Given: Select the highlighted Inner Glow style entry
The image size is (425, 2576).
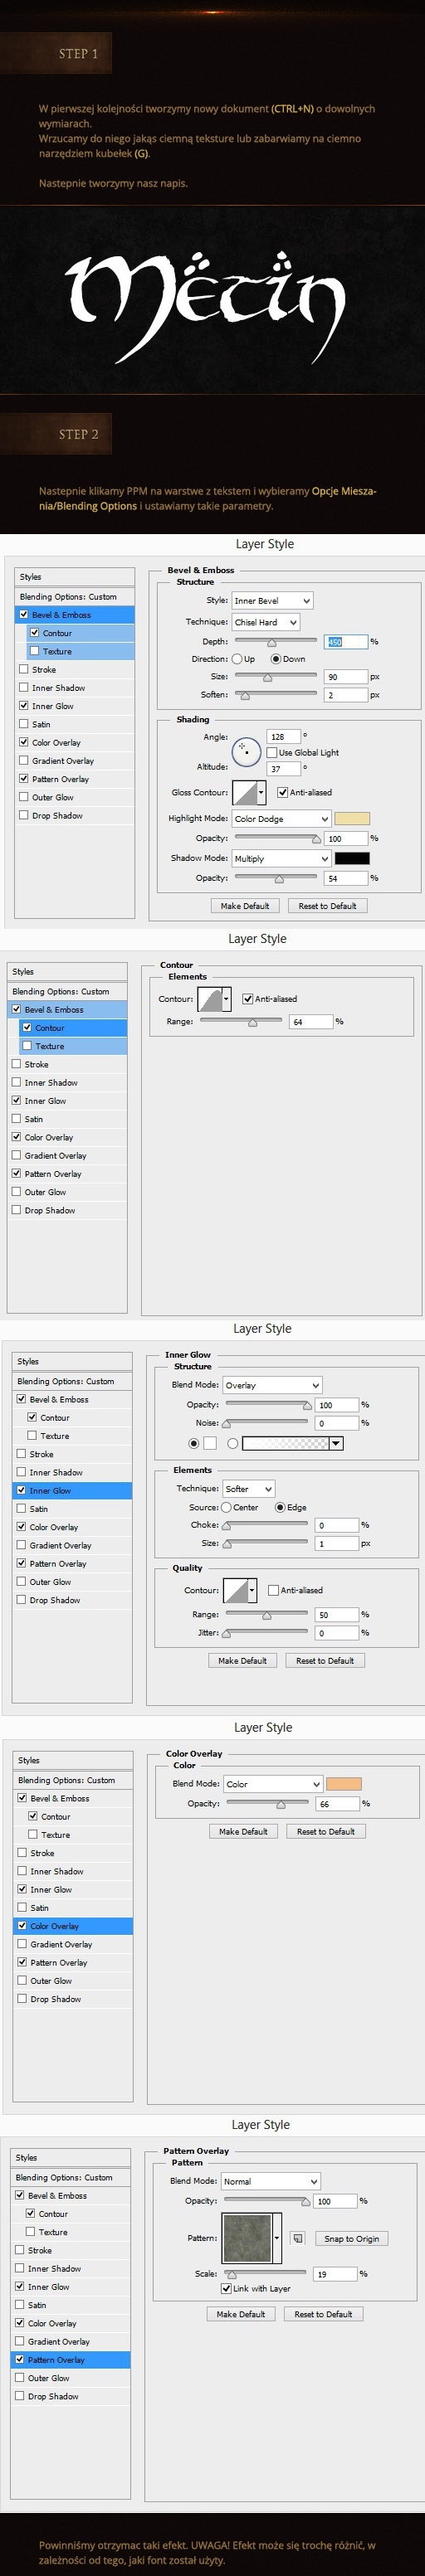Looking at the screenshot, I should pyautogui.click(x=72, y=1490).
